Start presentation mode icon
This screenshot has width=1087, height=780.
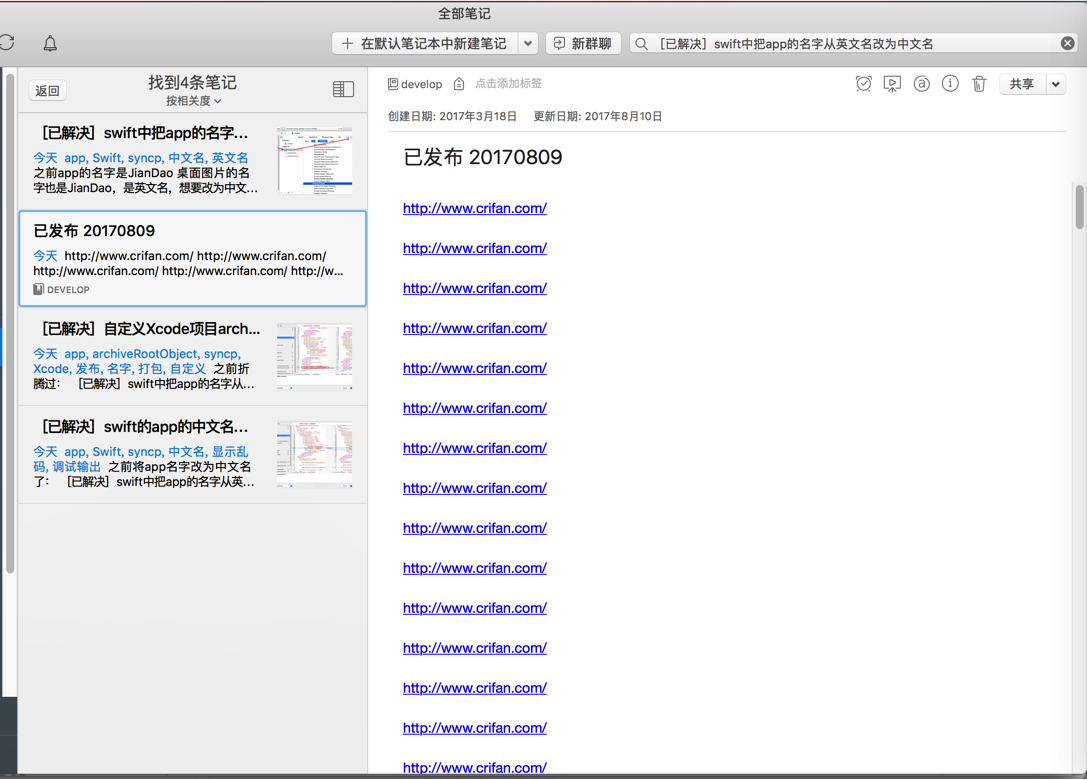[x=892, y=84]
